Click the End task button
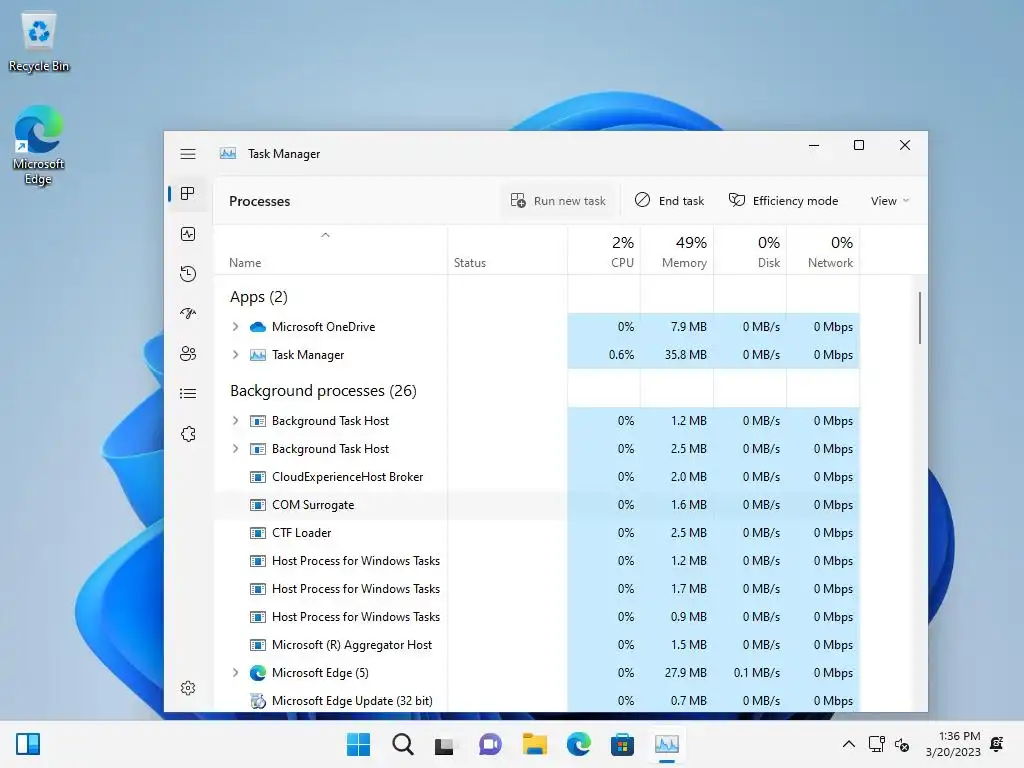The width and height of the screenshot is (1024, 768). [x=669, y=201]
